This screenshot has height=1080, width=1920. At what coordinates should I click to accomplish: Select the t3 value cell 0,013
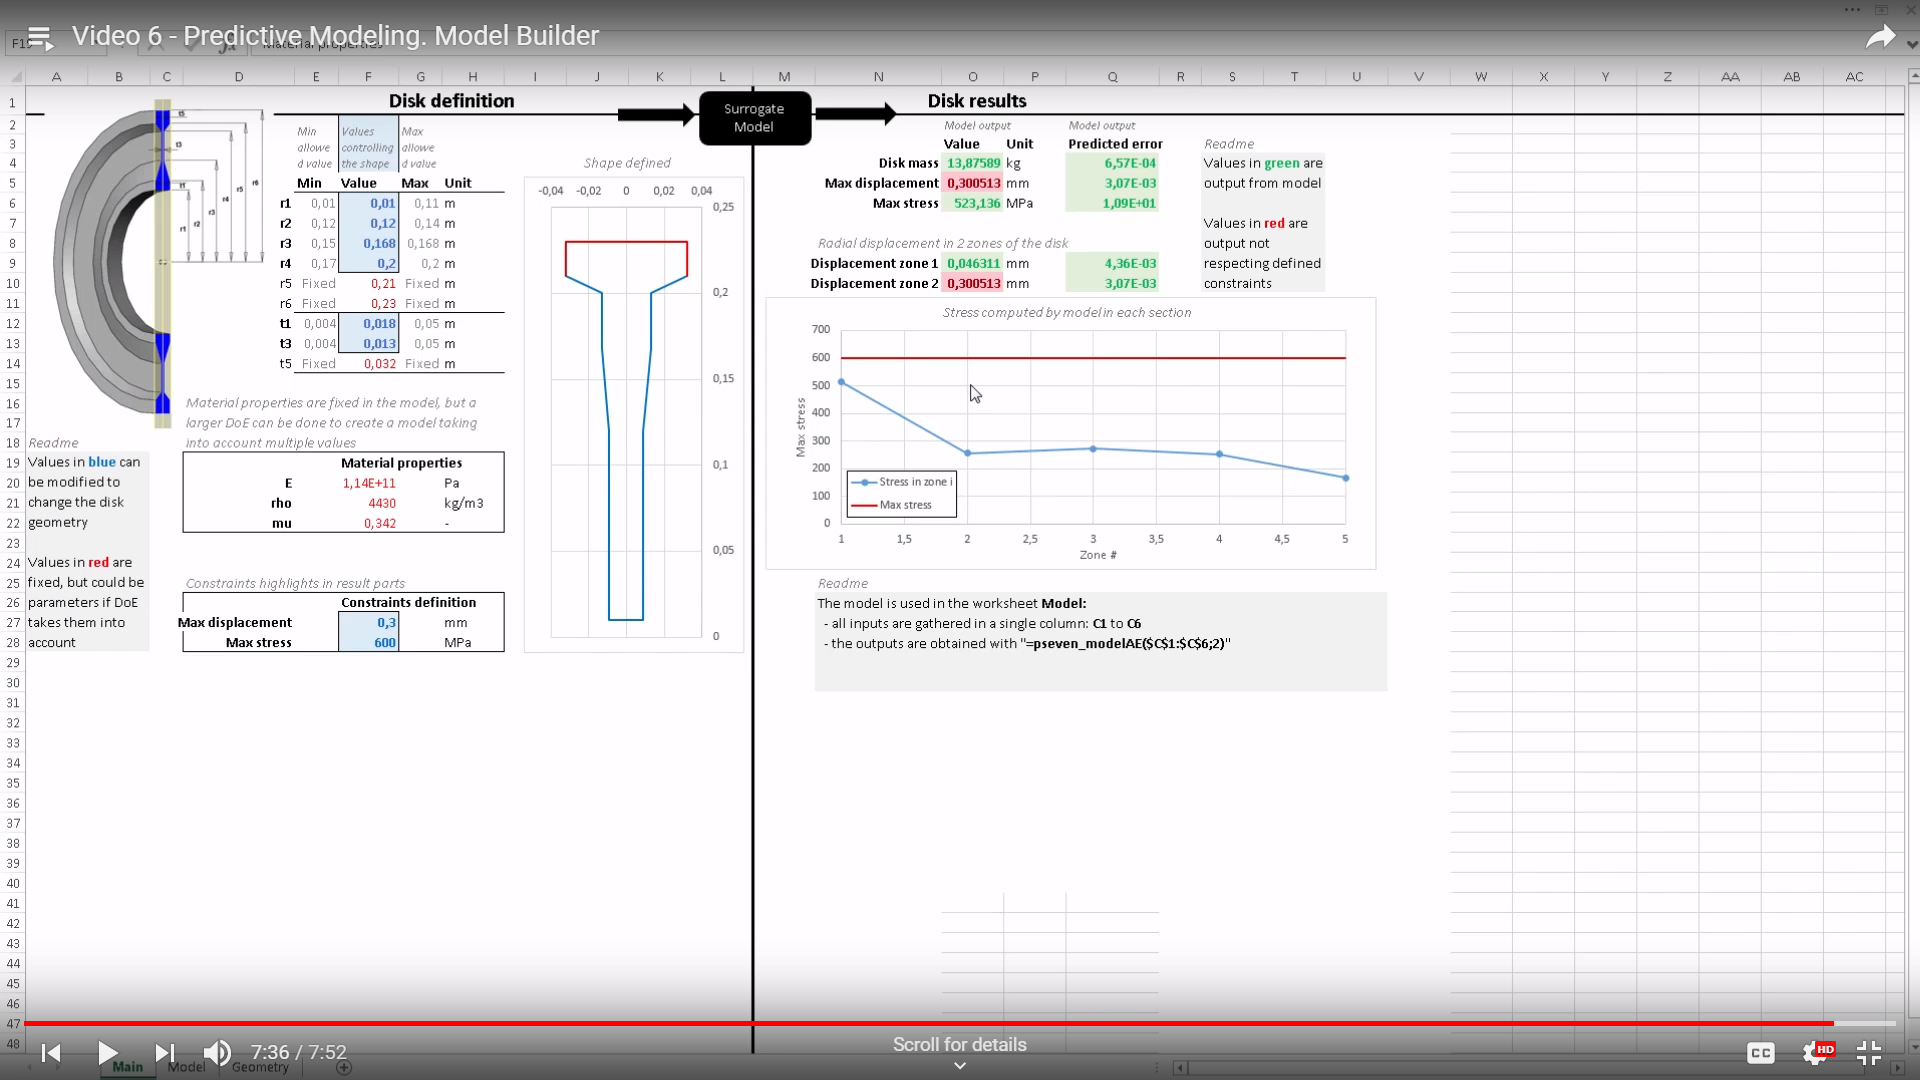(x=368, y=343)
